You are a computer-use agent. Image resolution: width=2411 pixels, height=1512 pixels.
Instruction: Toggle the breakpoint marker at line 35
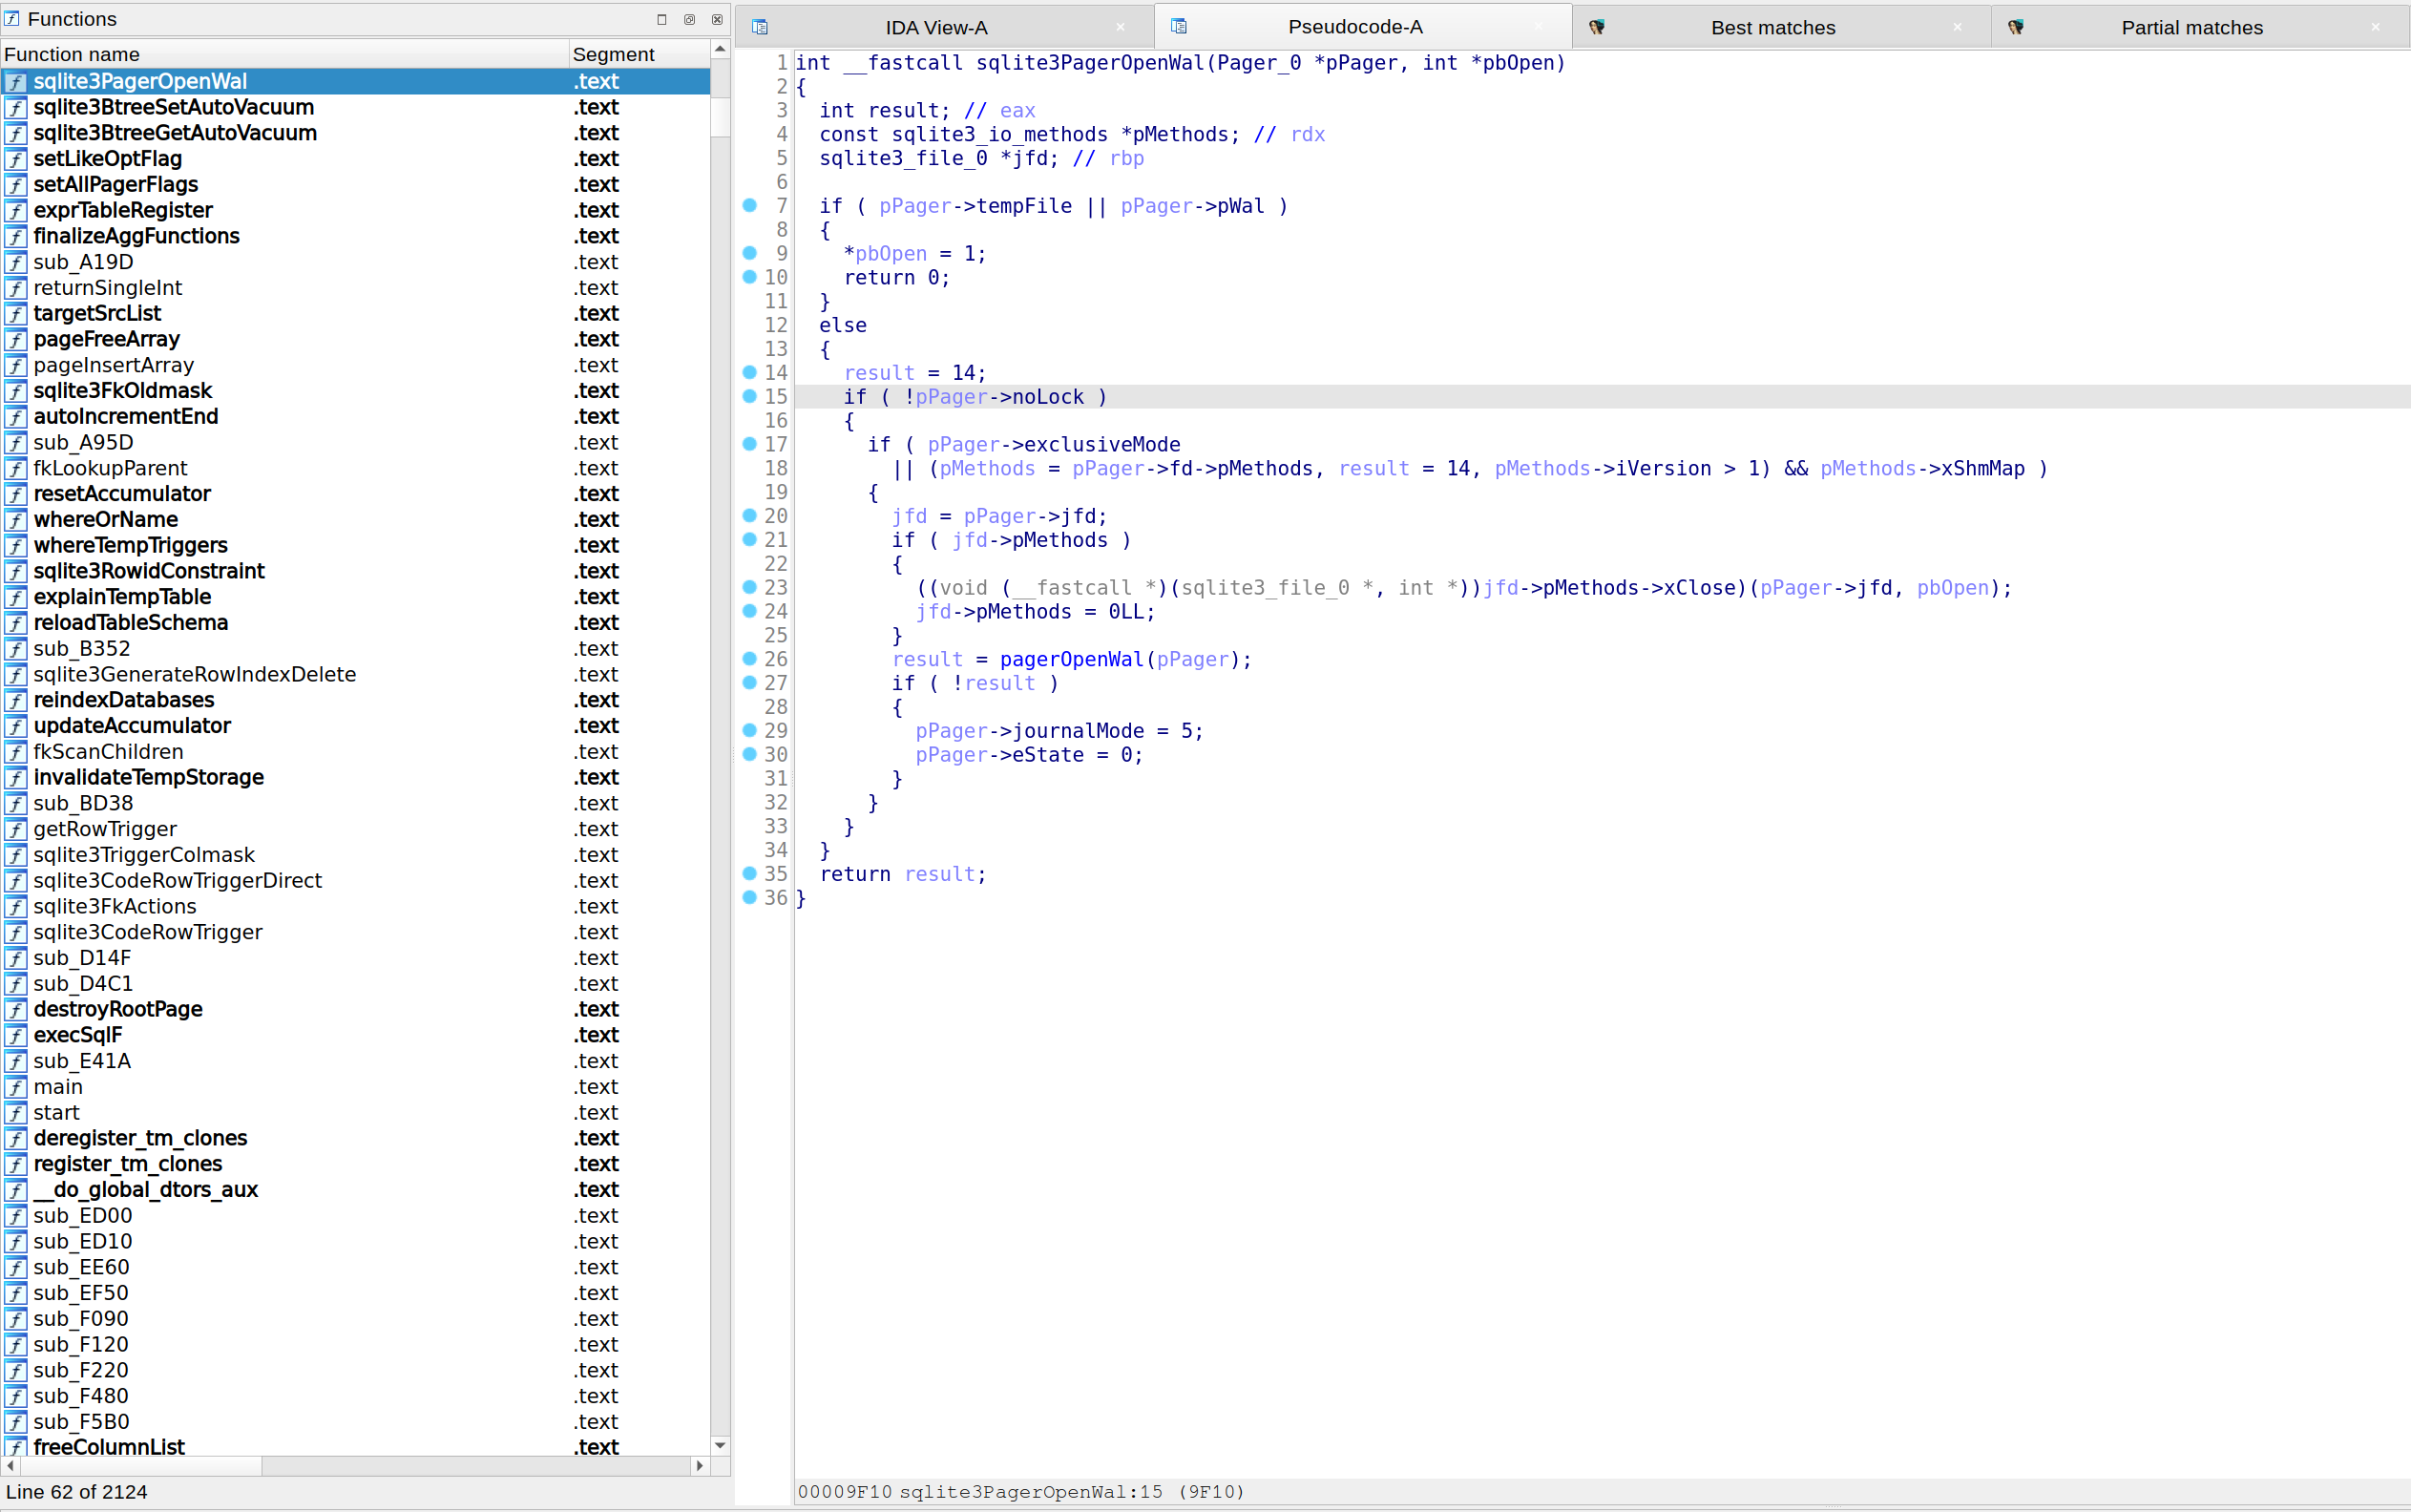tap(749, 874)
